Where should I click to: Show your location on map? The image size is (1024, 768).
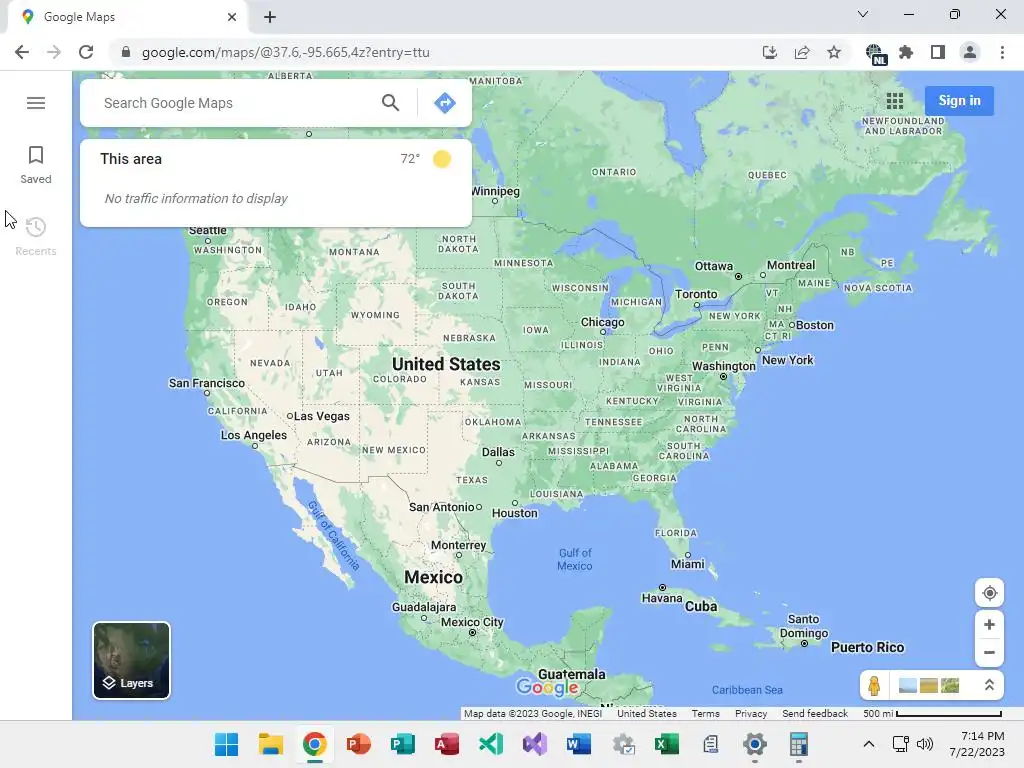989,593
